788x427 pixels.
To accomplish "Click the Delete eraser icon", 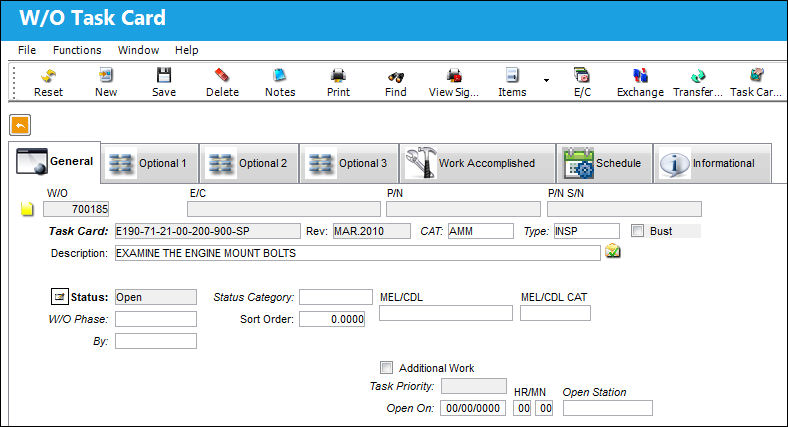I will [222, 76].
